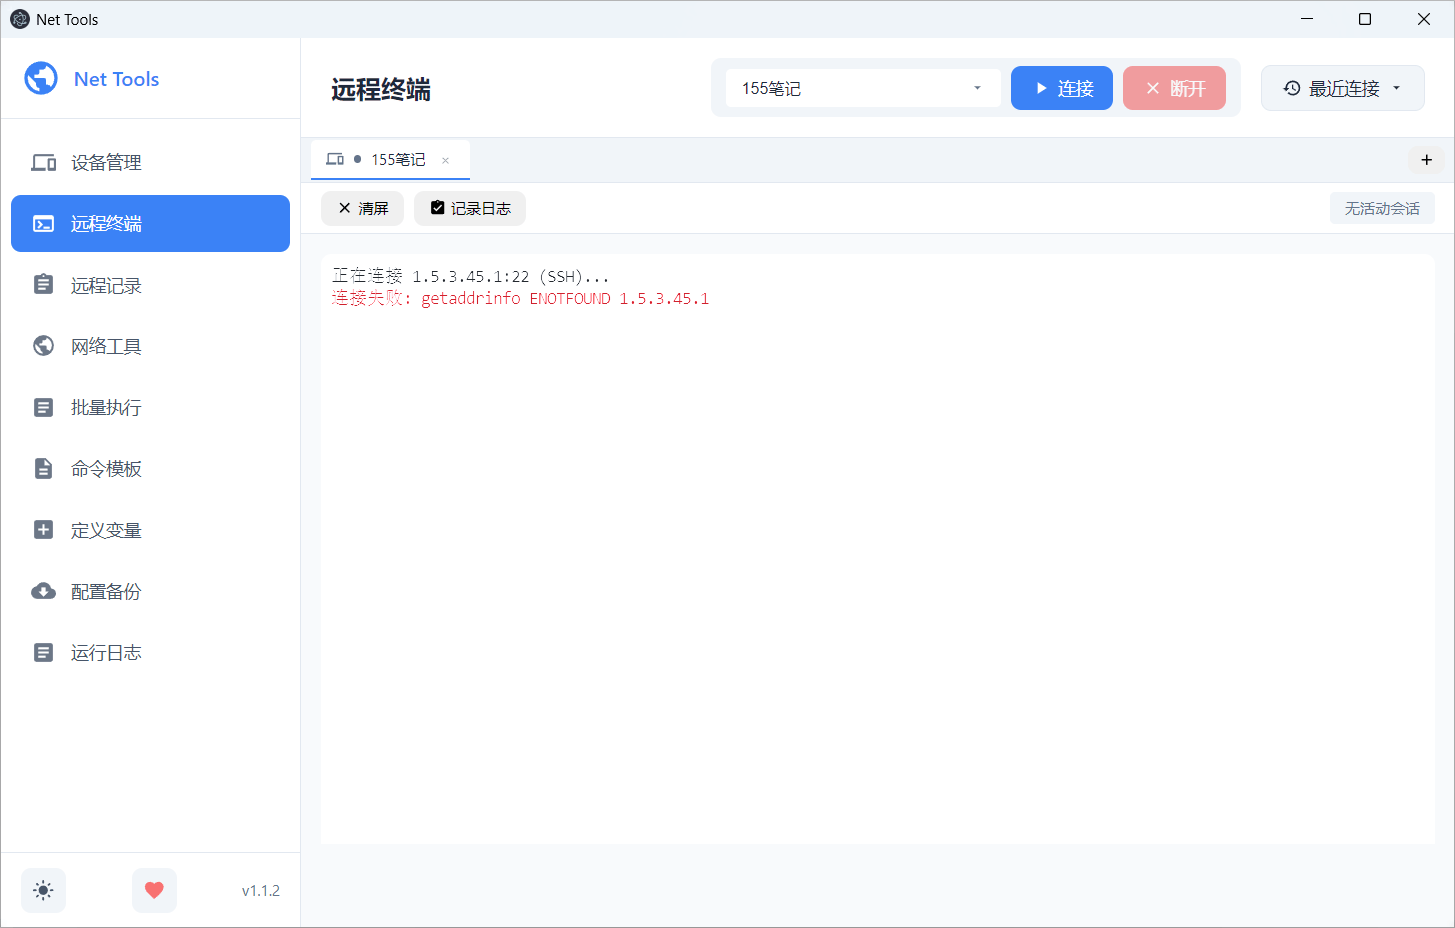Select the Network Tools (网络工具) globe icon
Image resolution: width=1455 pixels, height=928 pixels.
pyautogui.click(x=43, y=346)
